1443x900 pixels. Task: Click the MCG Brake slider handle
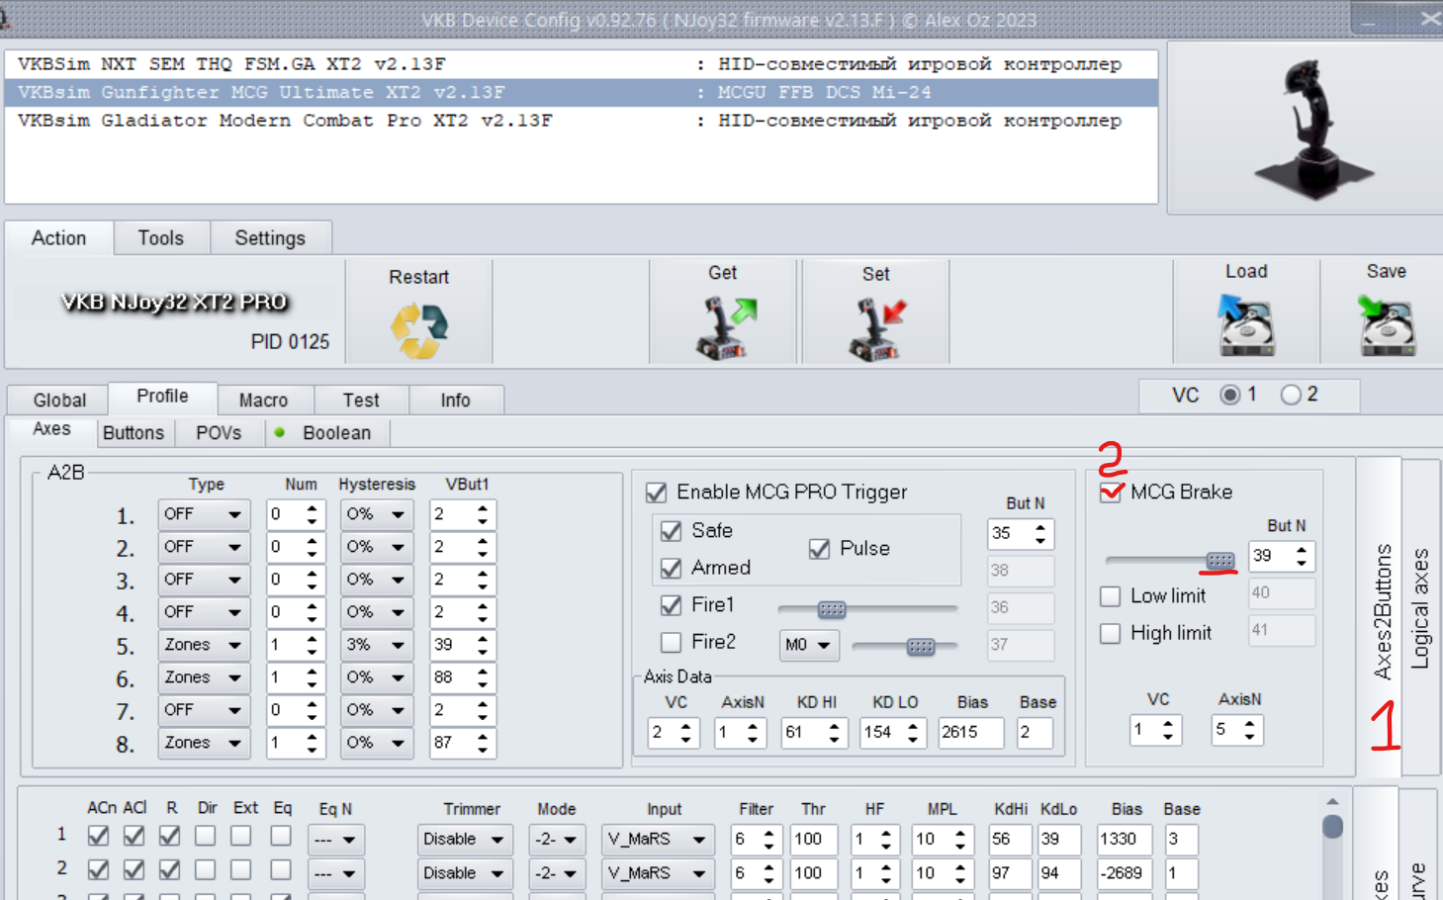pos(1219,561)
